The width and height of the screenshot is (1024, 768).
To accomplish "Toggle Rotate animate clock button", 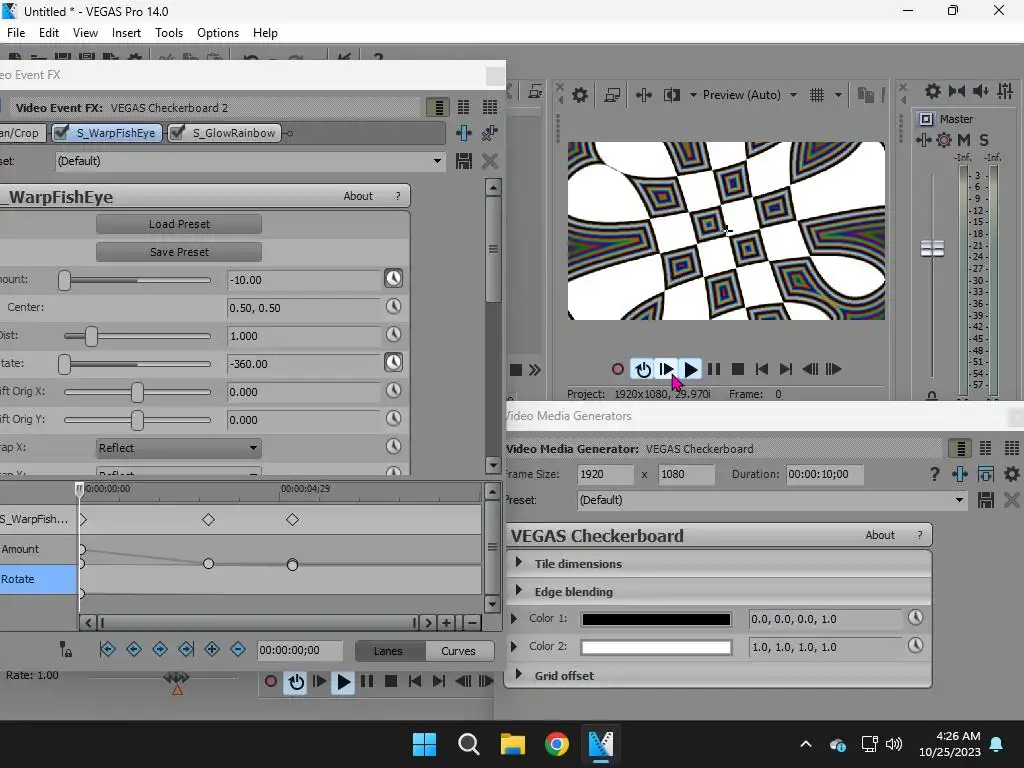I will click(393, 362).
